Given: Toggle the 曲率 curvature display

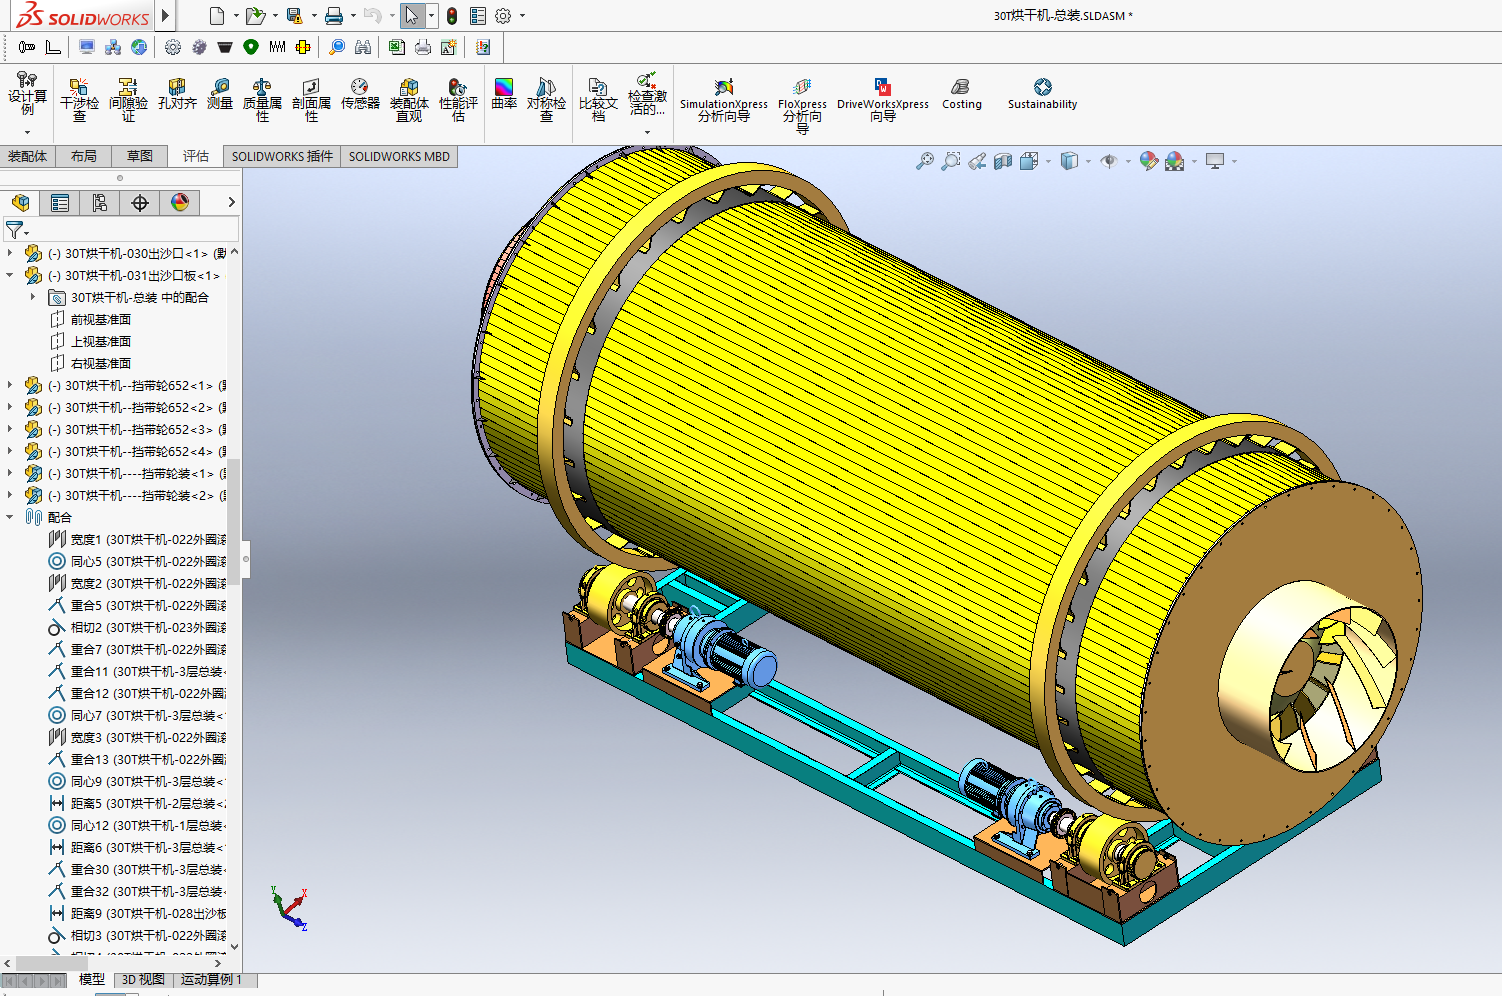Looking at the screenshot, I should (x=504, y=94).
